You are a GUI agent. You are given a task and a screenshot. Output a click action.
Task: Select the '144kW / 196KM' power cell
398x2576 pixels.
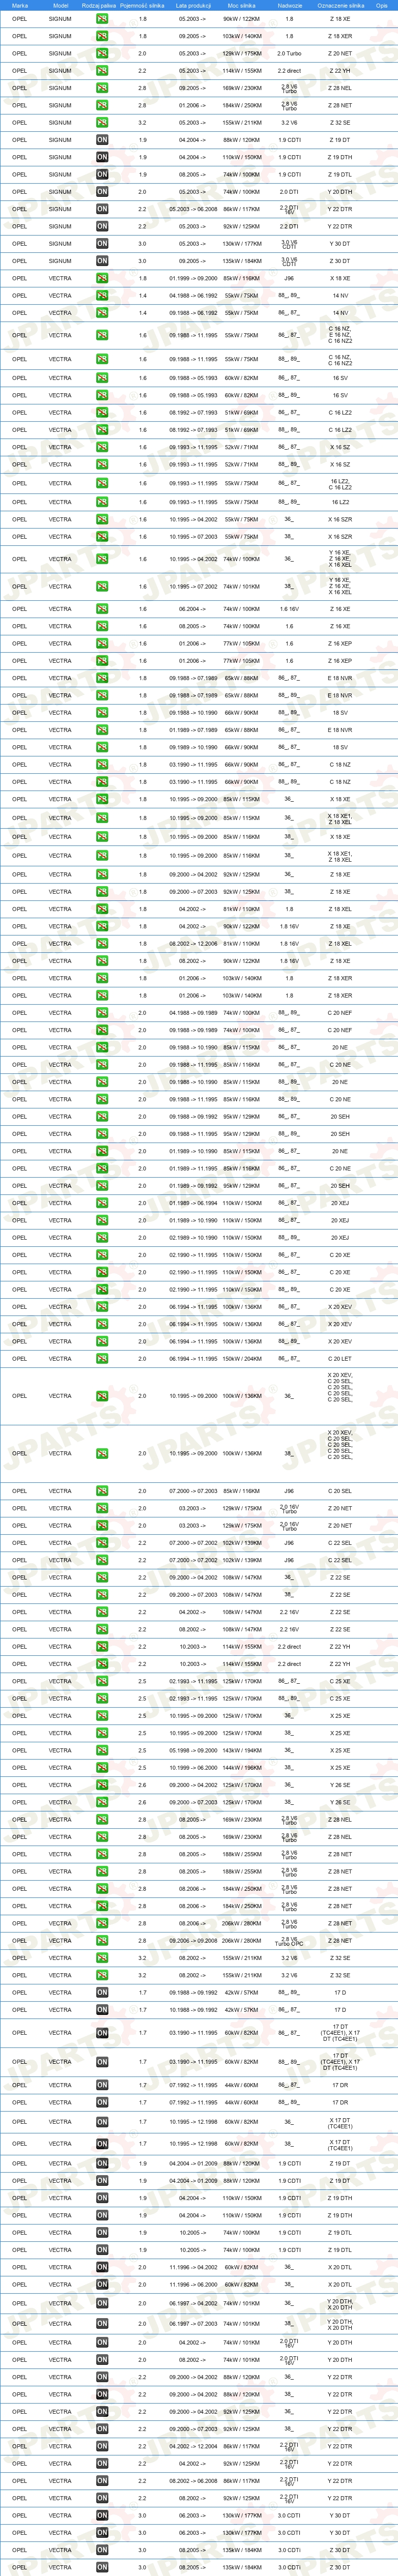click(241, 1767)
